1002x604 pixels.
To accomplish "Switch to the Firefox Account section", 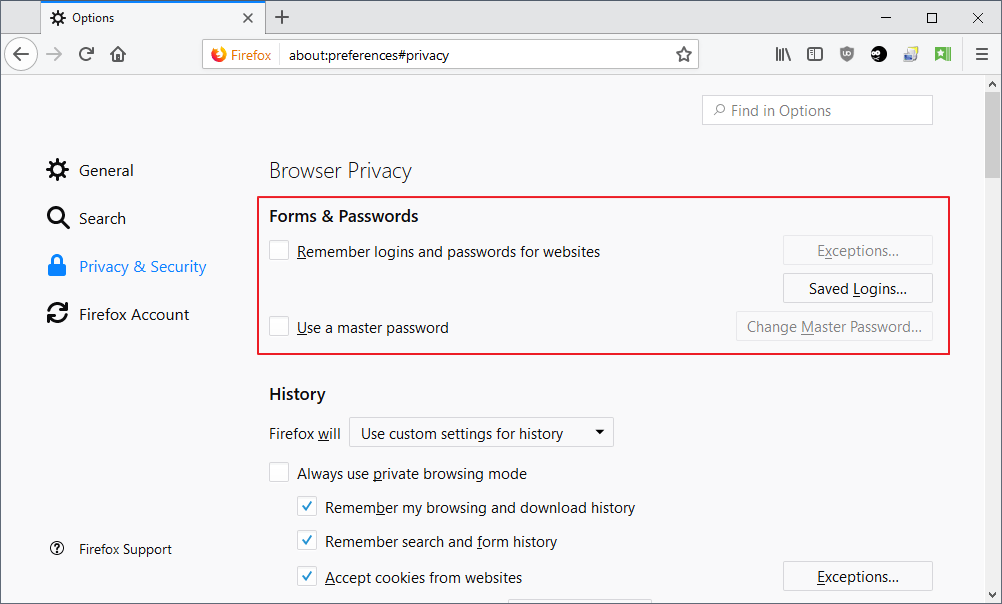I will (x=118, y=314).
